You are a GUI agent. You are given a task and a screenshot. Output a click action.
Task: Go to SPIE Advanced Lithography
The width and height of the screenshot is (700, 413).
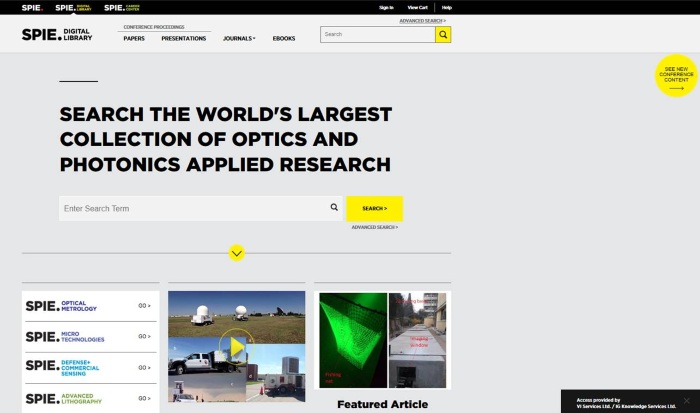coord(144,398)
